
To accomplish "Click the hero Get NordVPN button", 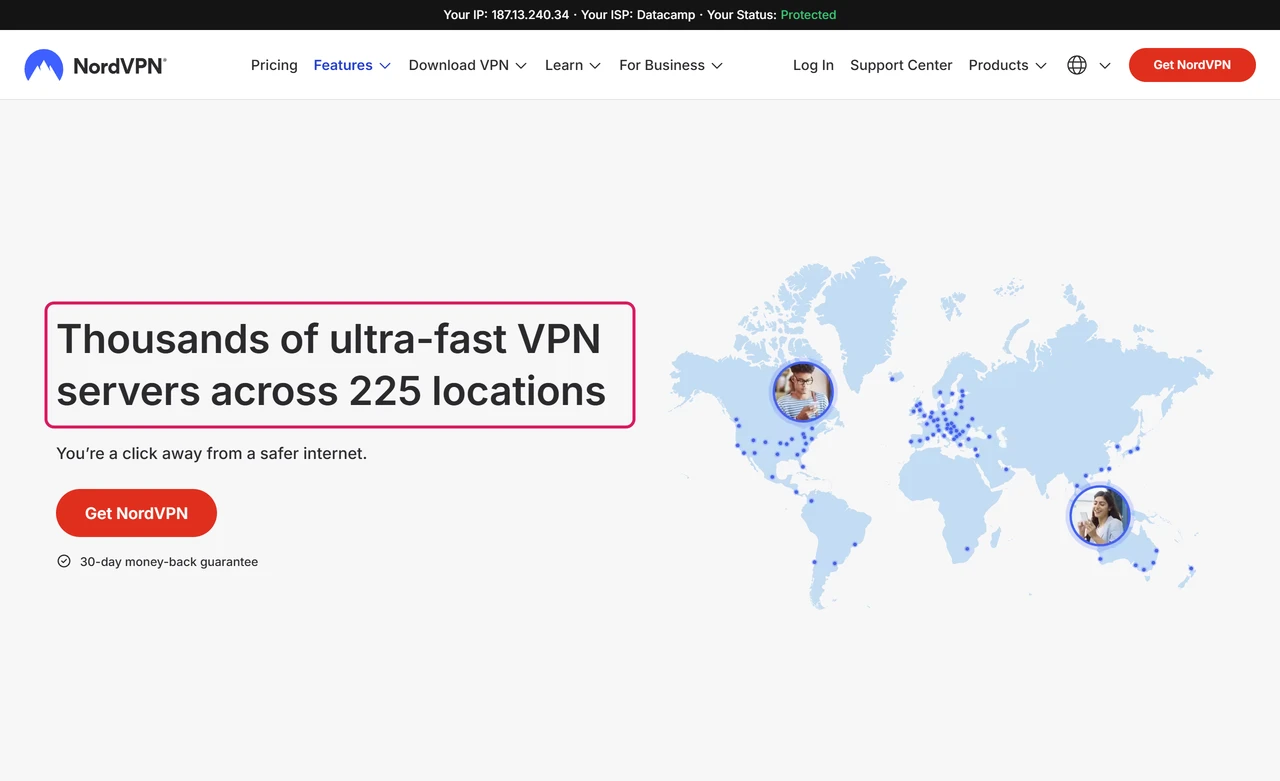I will point(136,513).
